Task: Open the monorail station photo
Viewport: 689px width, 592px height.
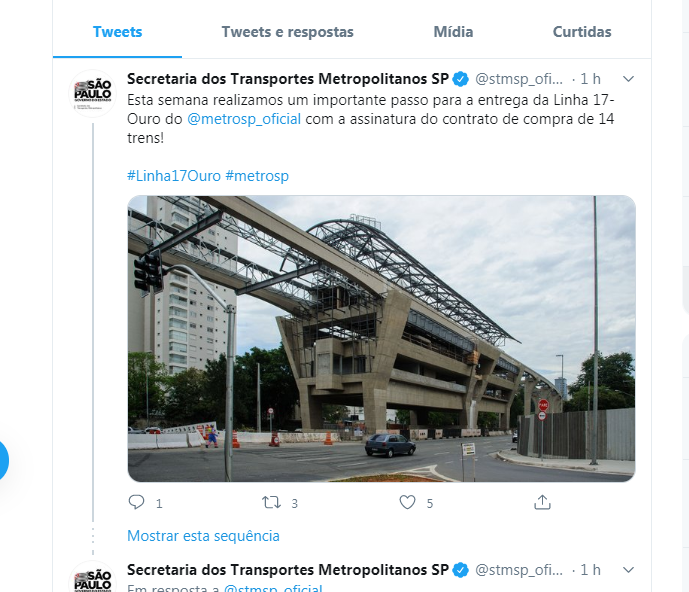Action: tap(381, 338)
